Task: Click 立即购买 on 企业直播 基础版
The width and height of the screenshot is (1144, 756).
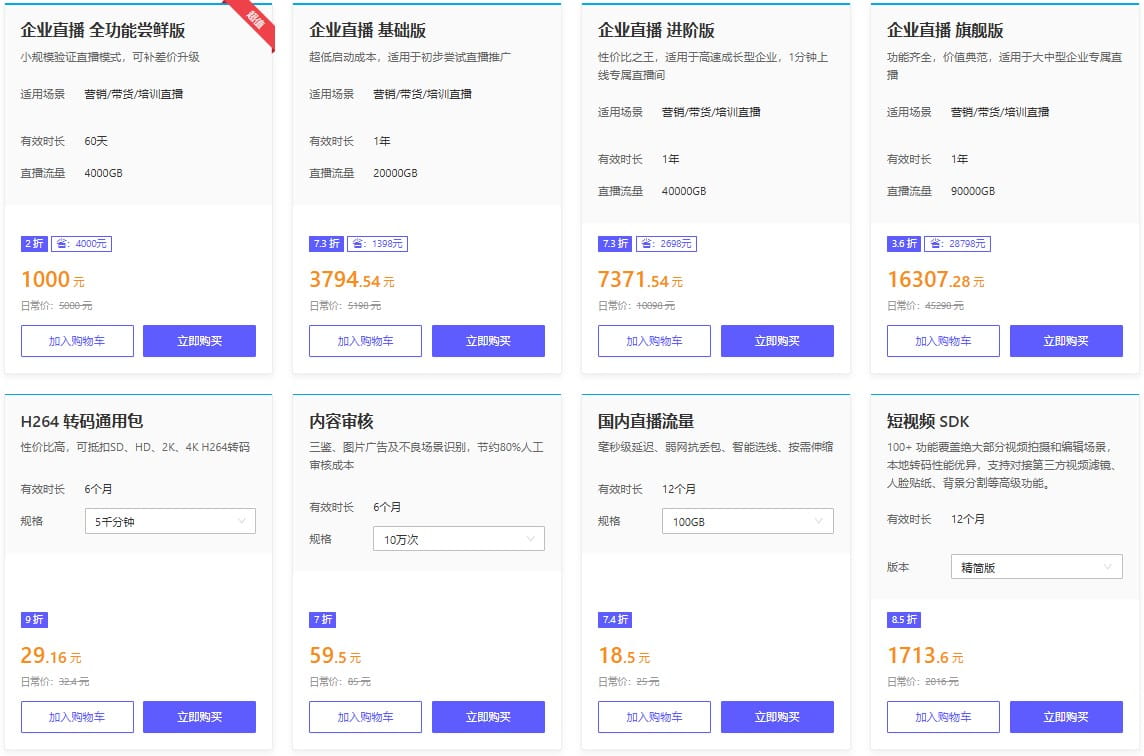Action: (x=488, y=340)
